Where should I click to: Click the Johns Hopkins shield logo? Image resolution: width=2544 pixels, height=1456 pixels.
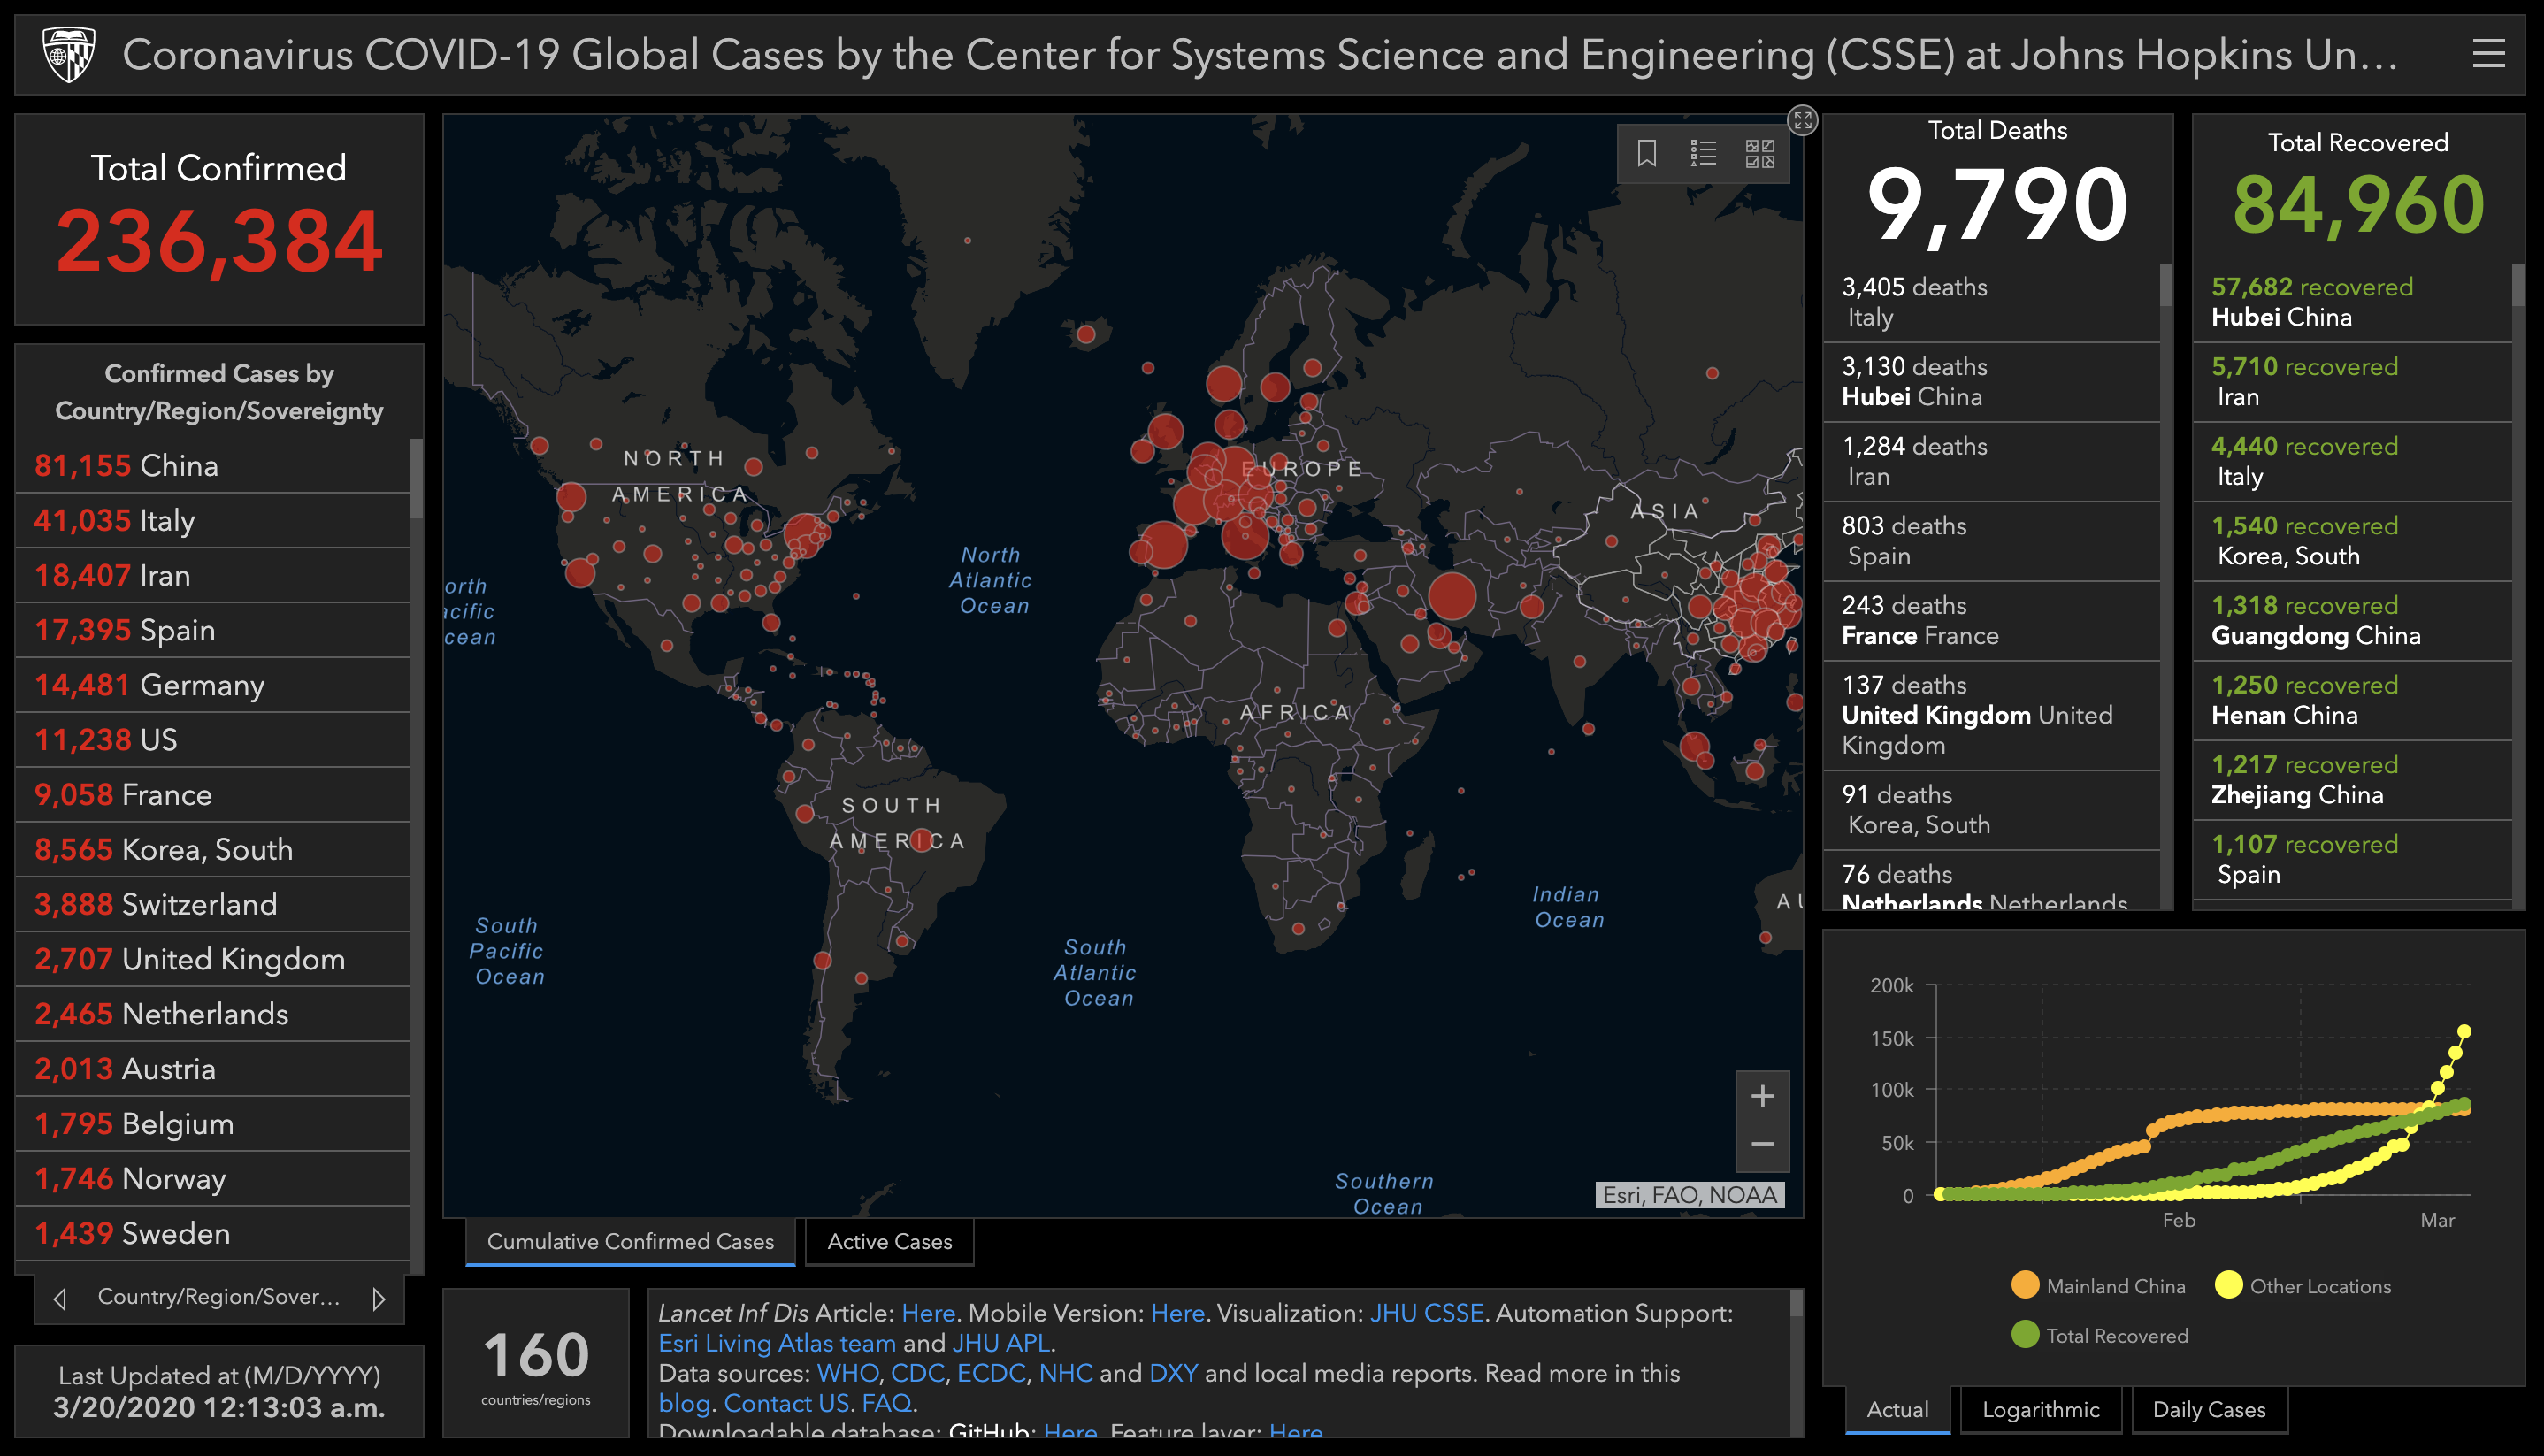[69, 54]
